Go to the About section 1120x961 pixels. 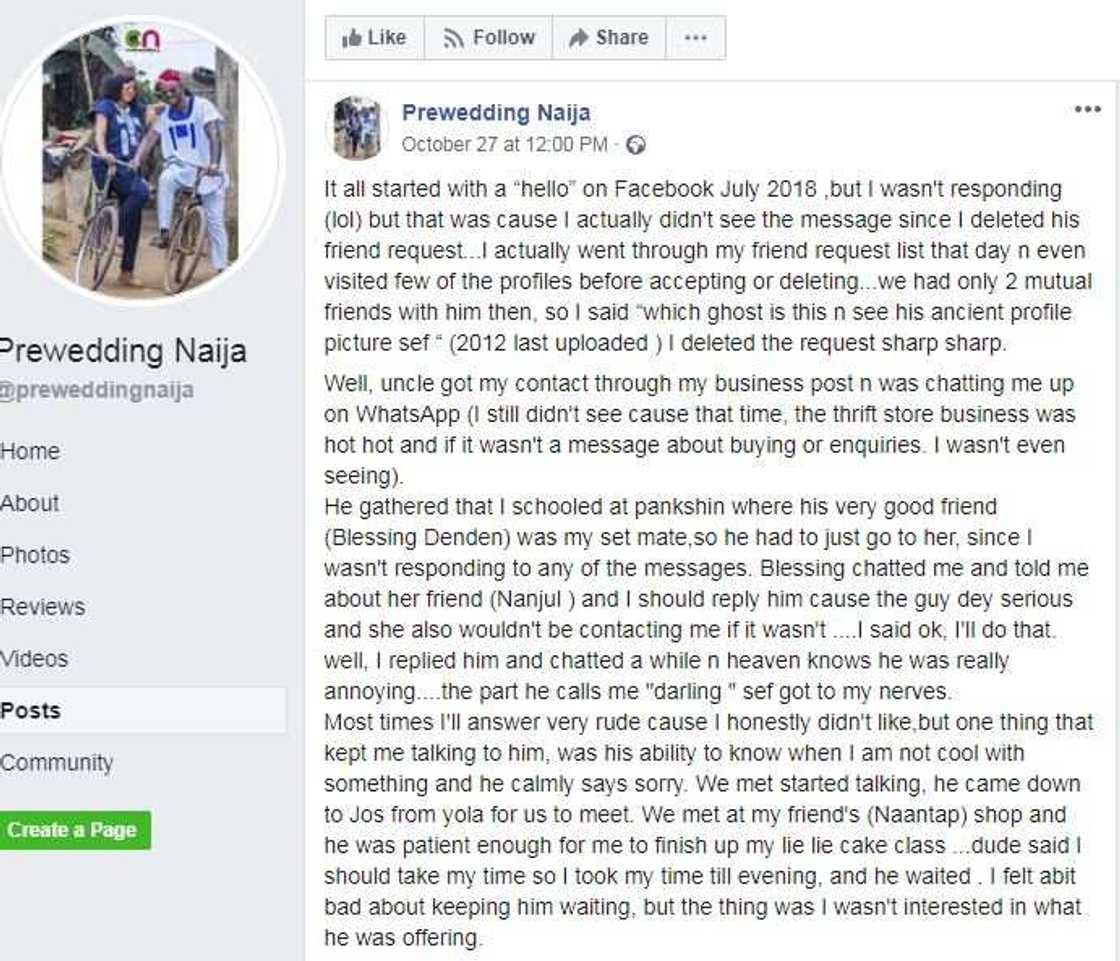(x=30, y=503)
